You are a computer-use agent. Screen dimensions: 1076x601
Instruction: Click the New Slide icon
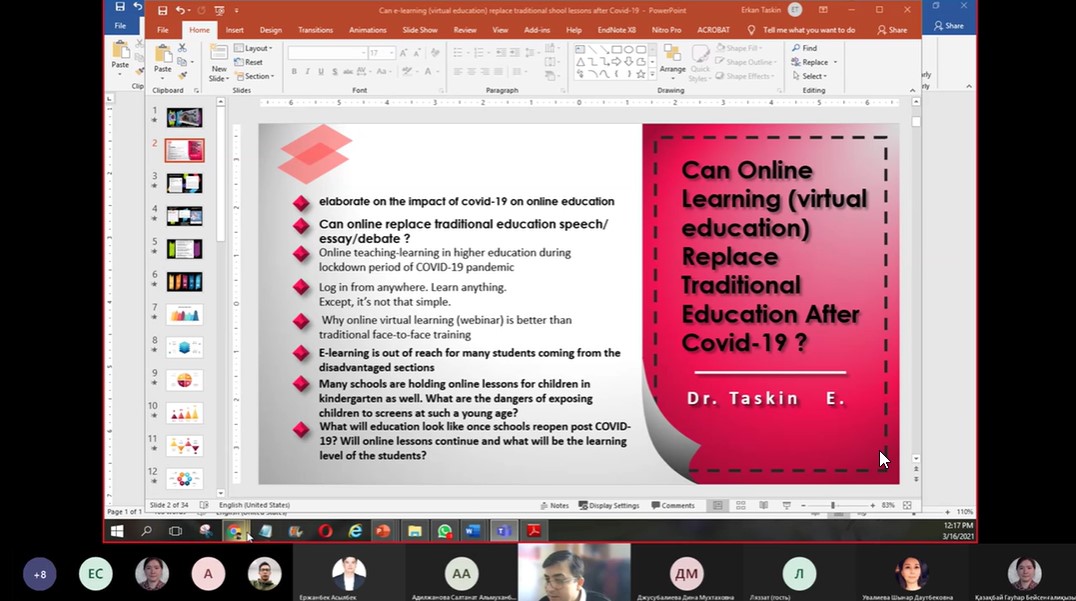click(219, 54)
